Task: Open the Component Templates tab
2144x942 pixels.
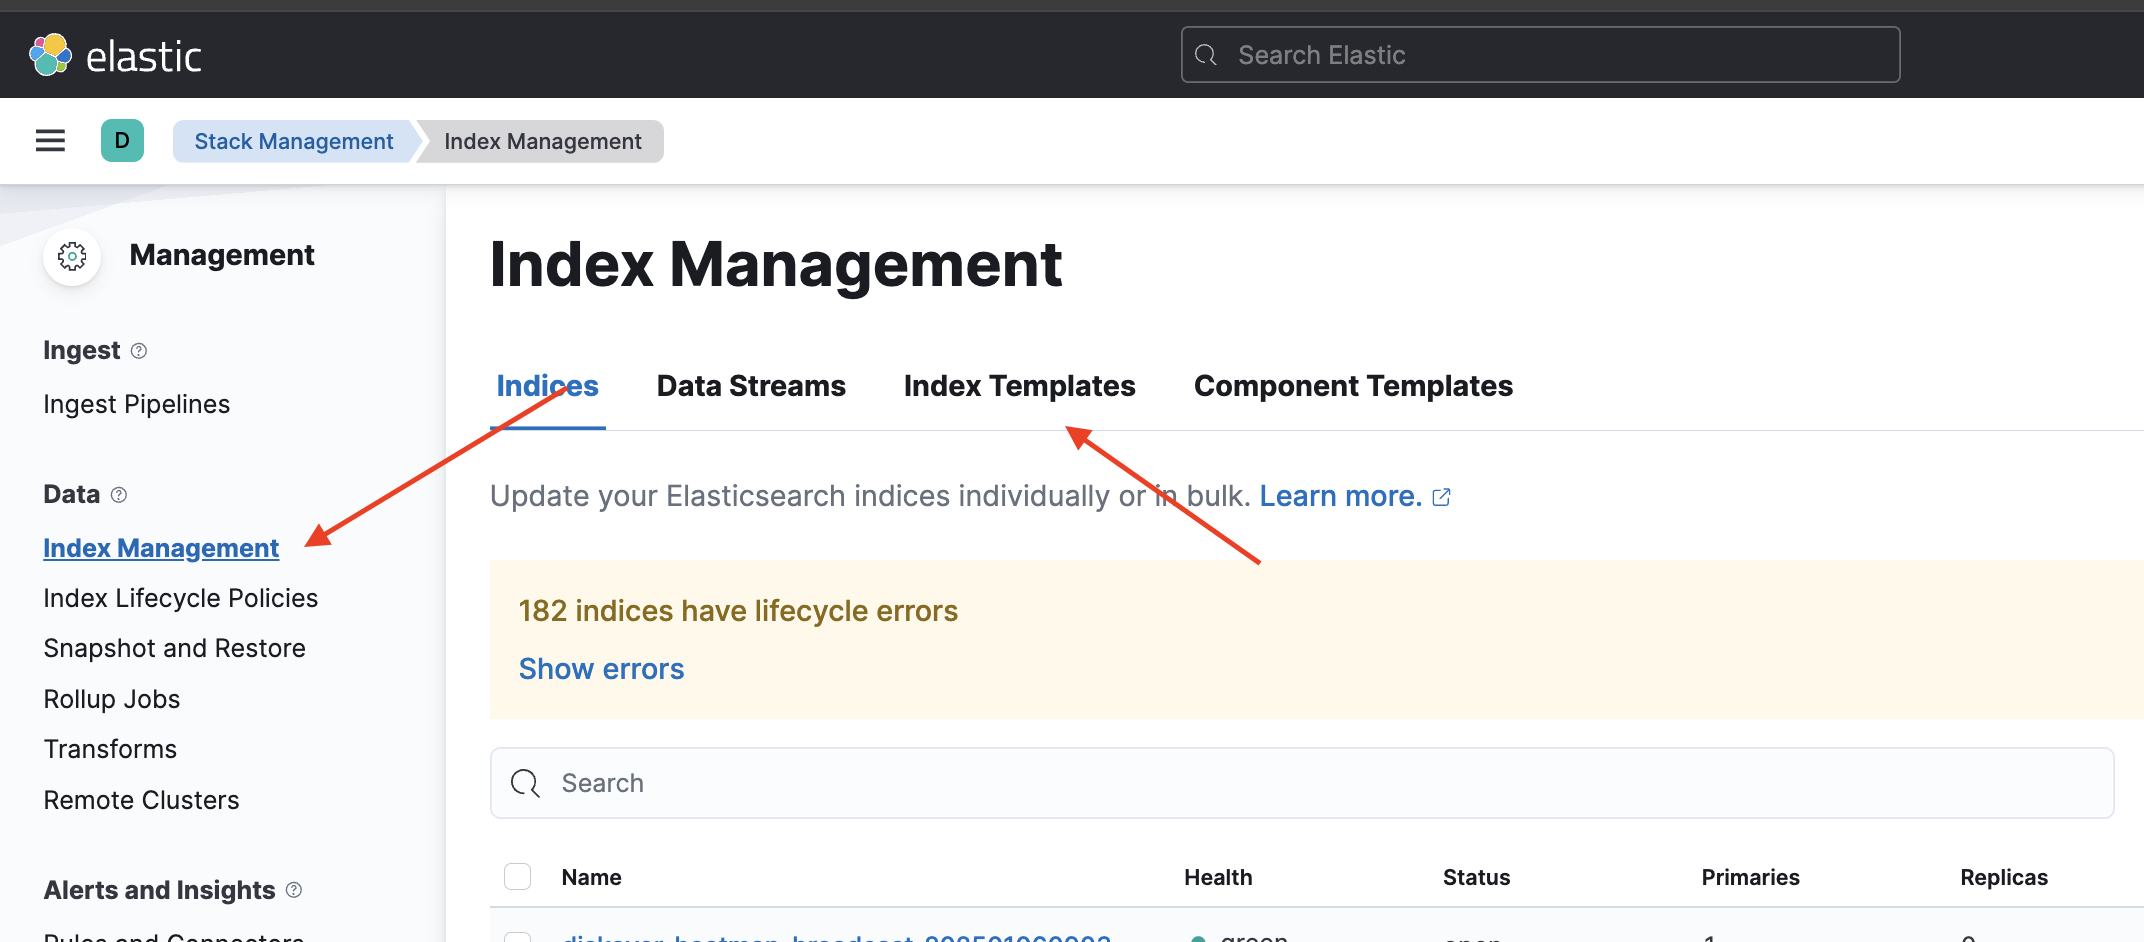Action: [x=1353, y=386]
